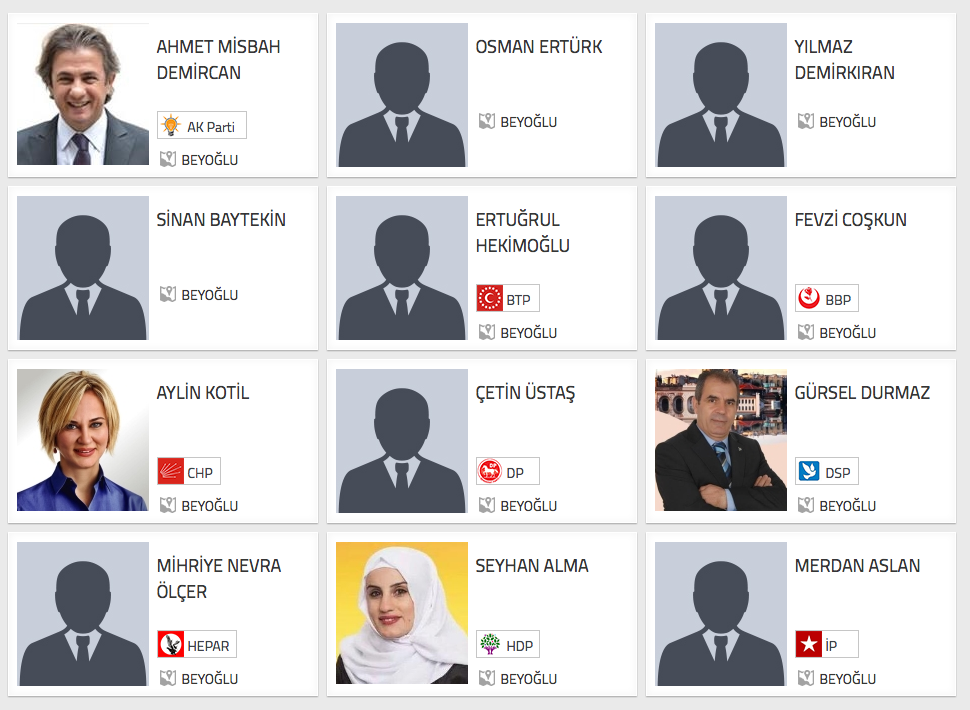Open Aylin Kotil's portrait thumbnail
970x710 pixels.
83,440
